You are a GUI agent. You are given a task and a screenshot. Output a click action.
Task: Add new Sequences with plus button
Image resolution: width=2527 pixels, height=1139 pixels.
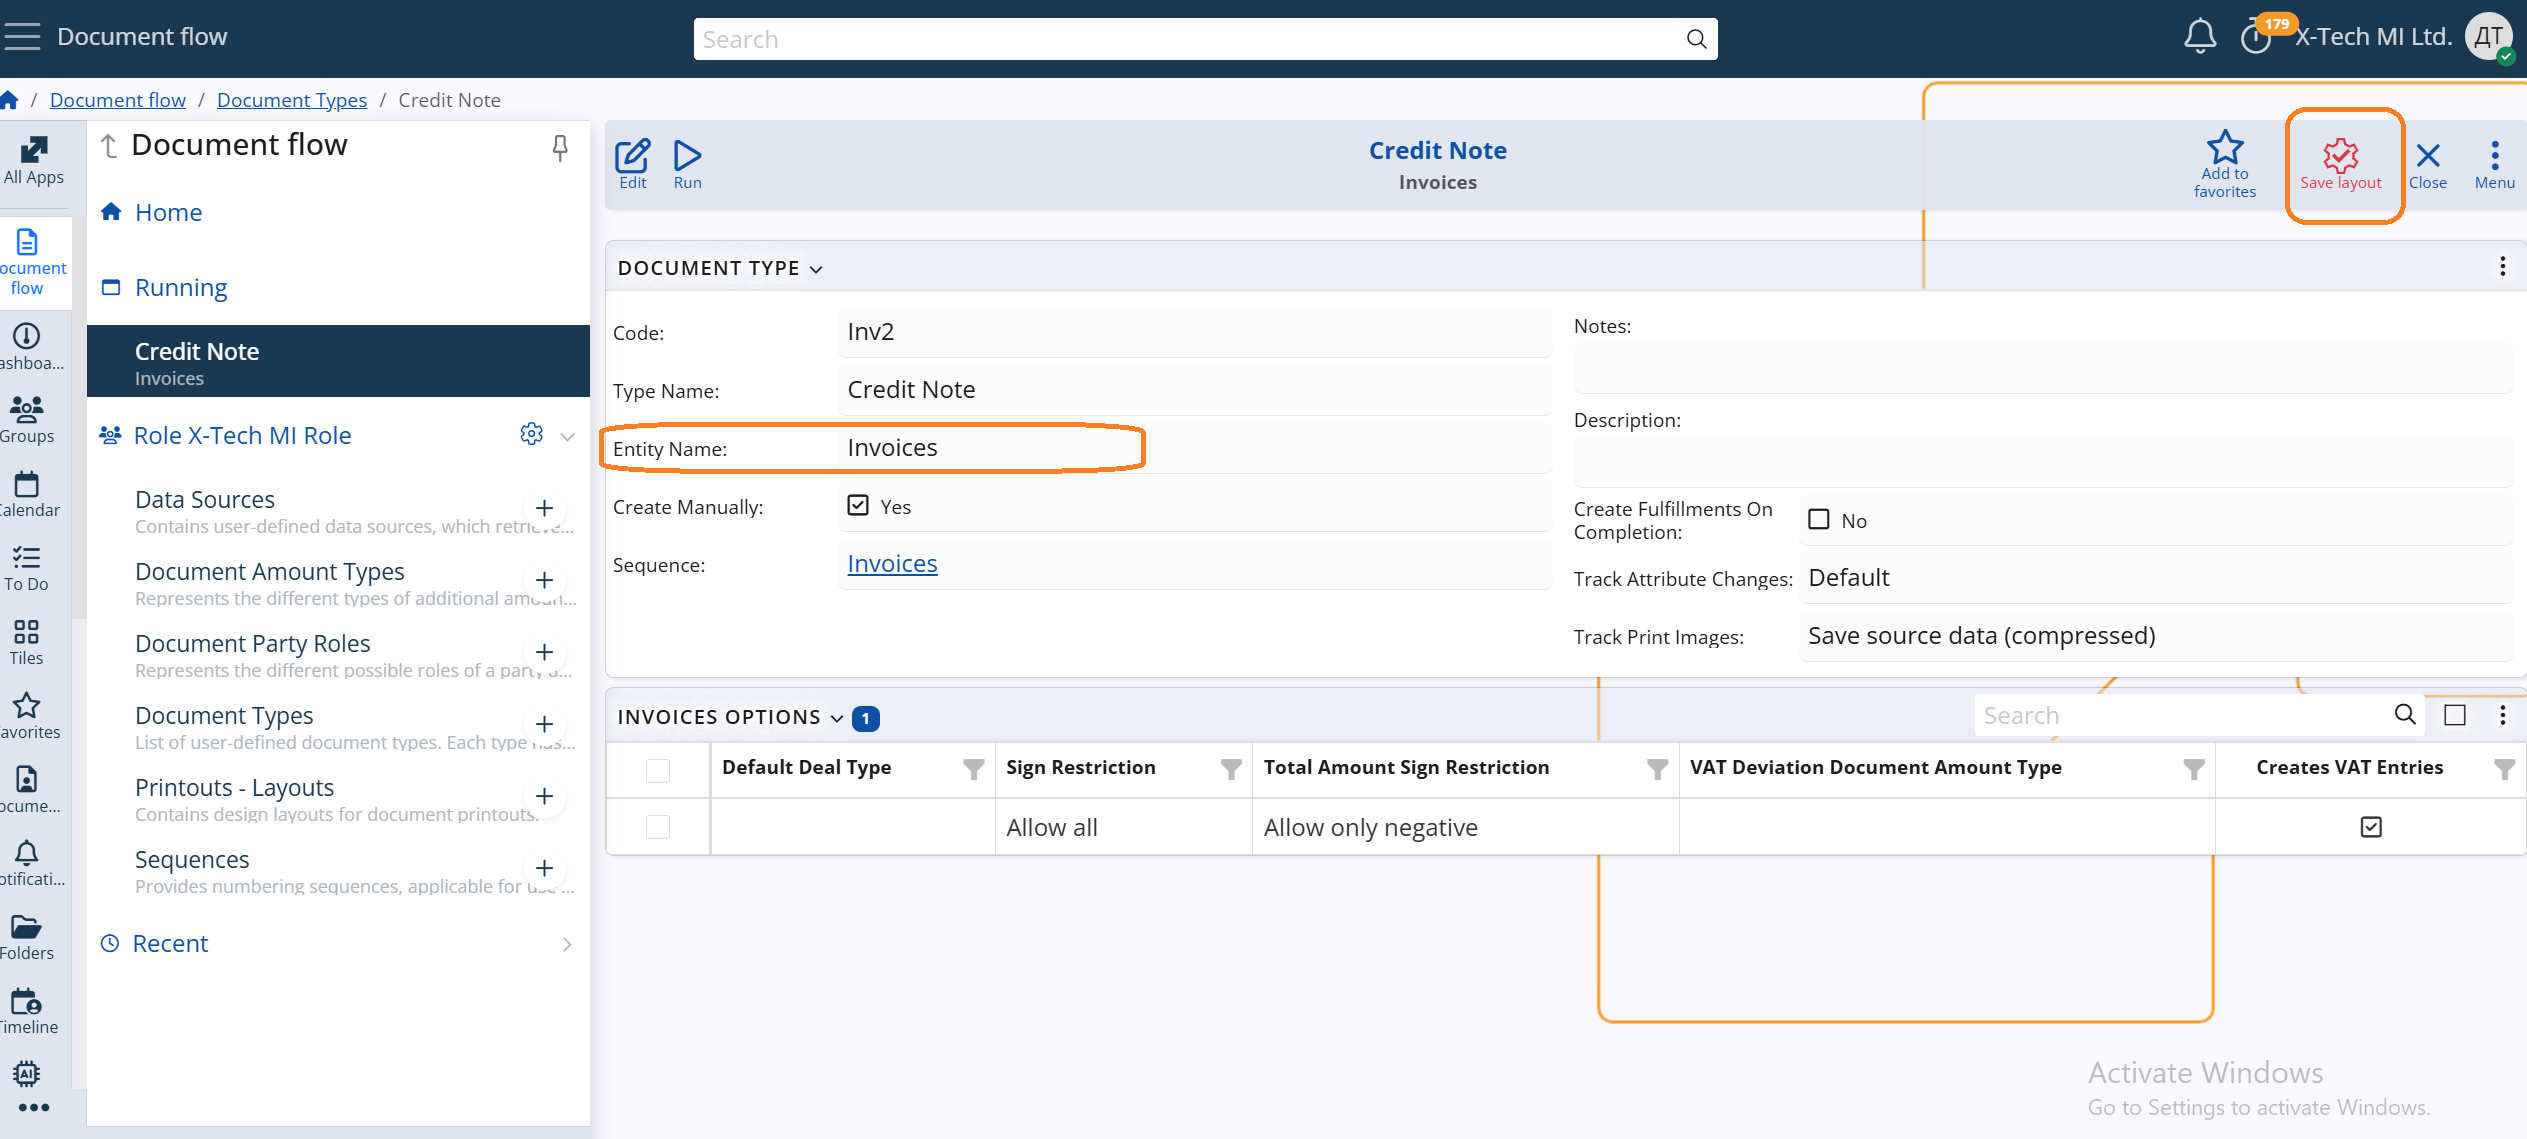click(544, 868)
